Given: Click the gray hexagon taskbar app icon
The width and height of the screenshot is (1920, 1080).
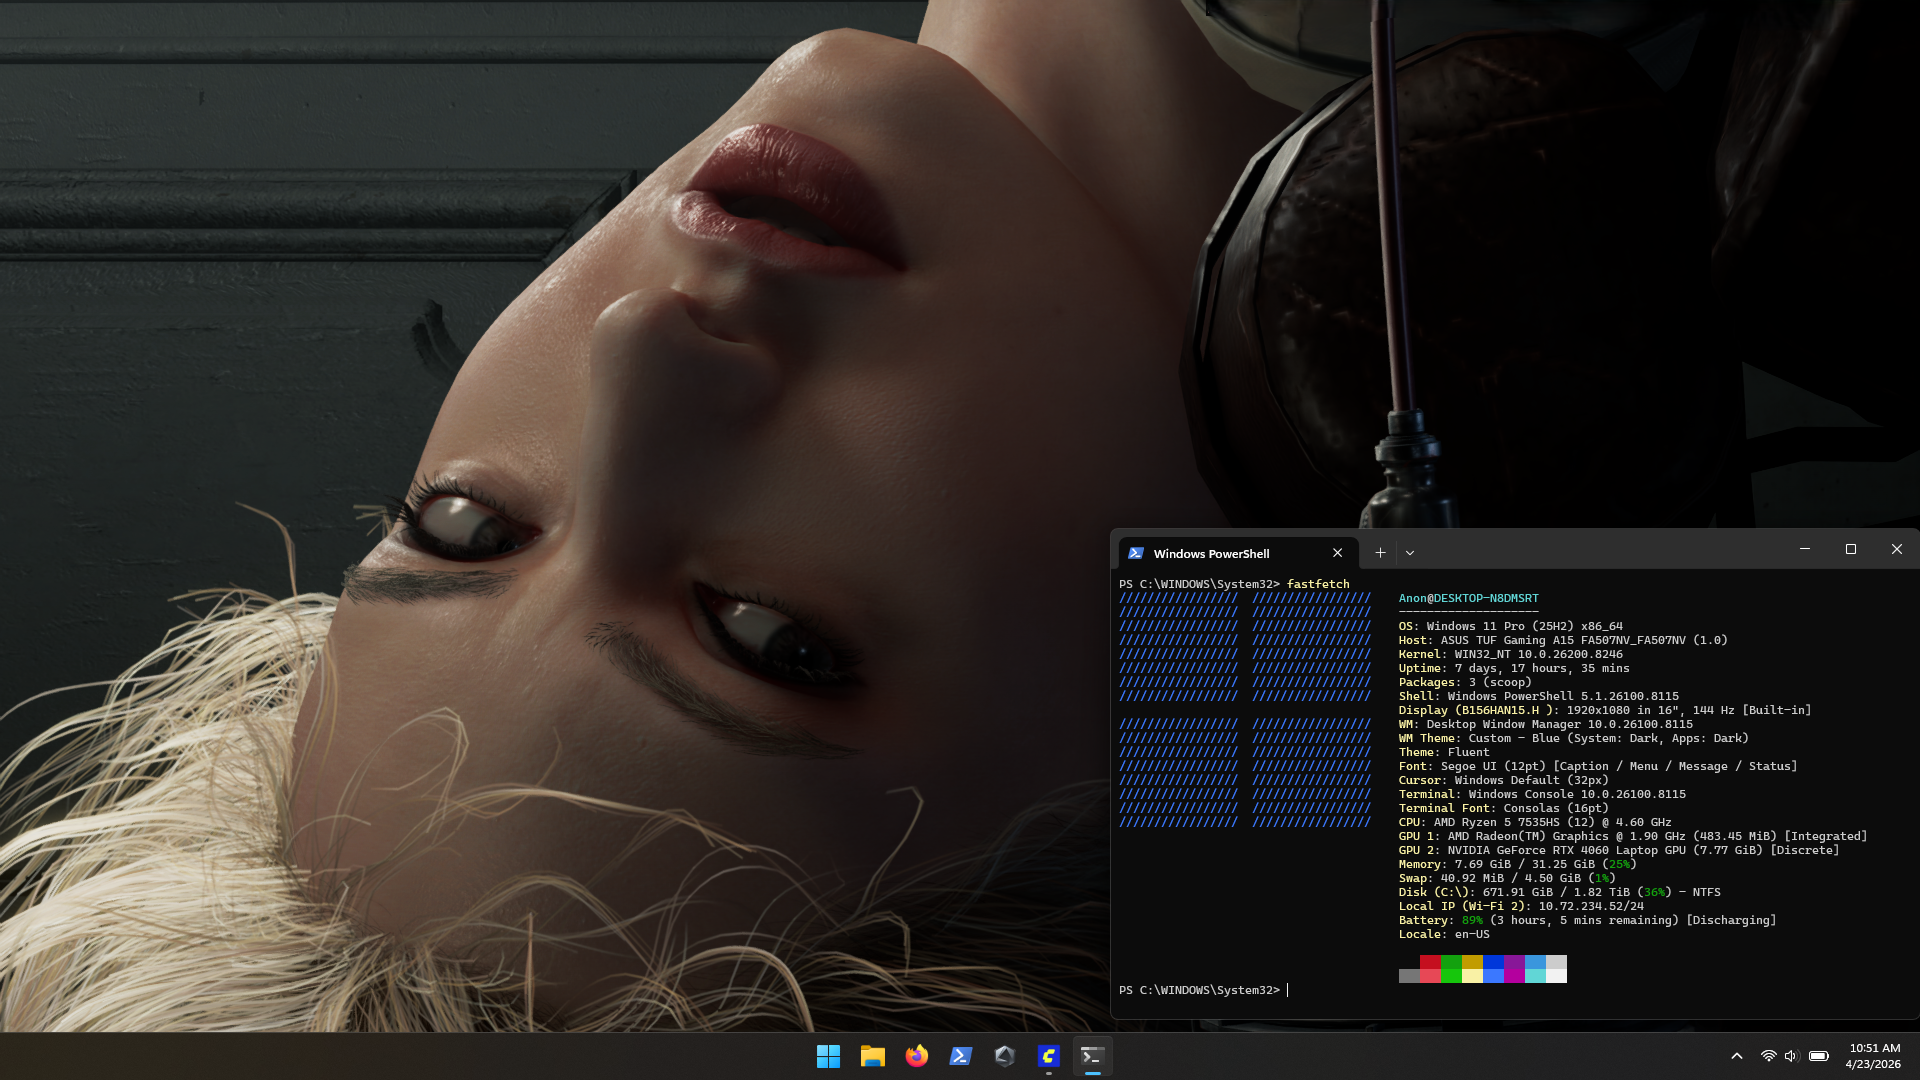Looking at the screenshot, I should coord(1004,1056).
